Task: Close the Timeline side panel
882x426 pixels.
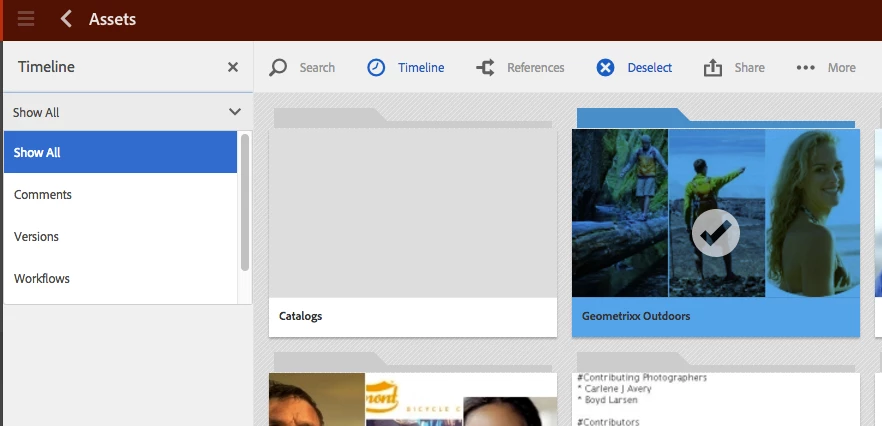Action: [x=233, y=67]
